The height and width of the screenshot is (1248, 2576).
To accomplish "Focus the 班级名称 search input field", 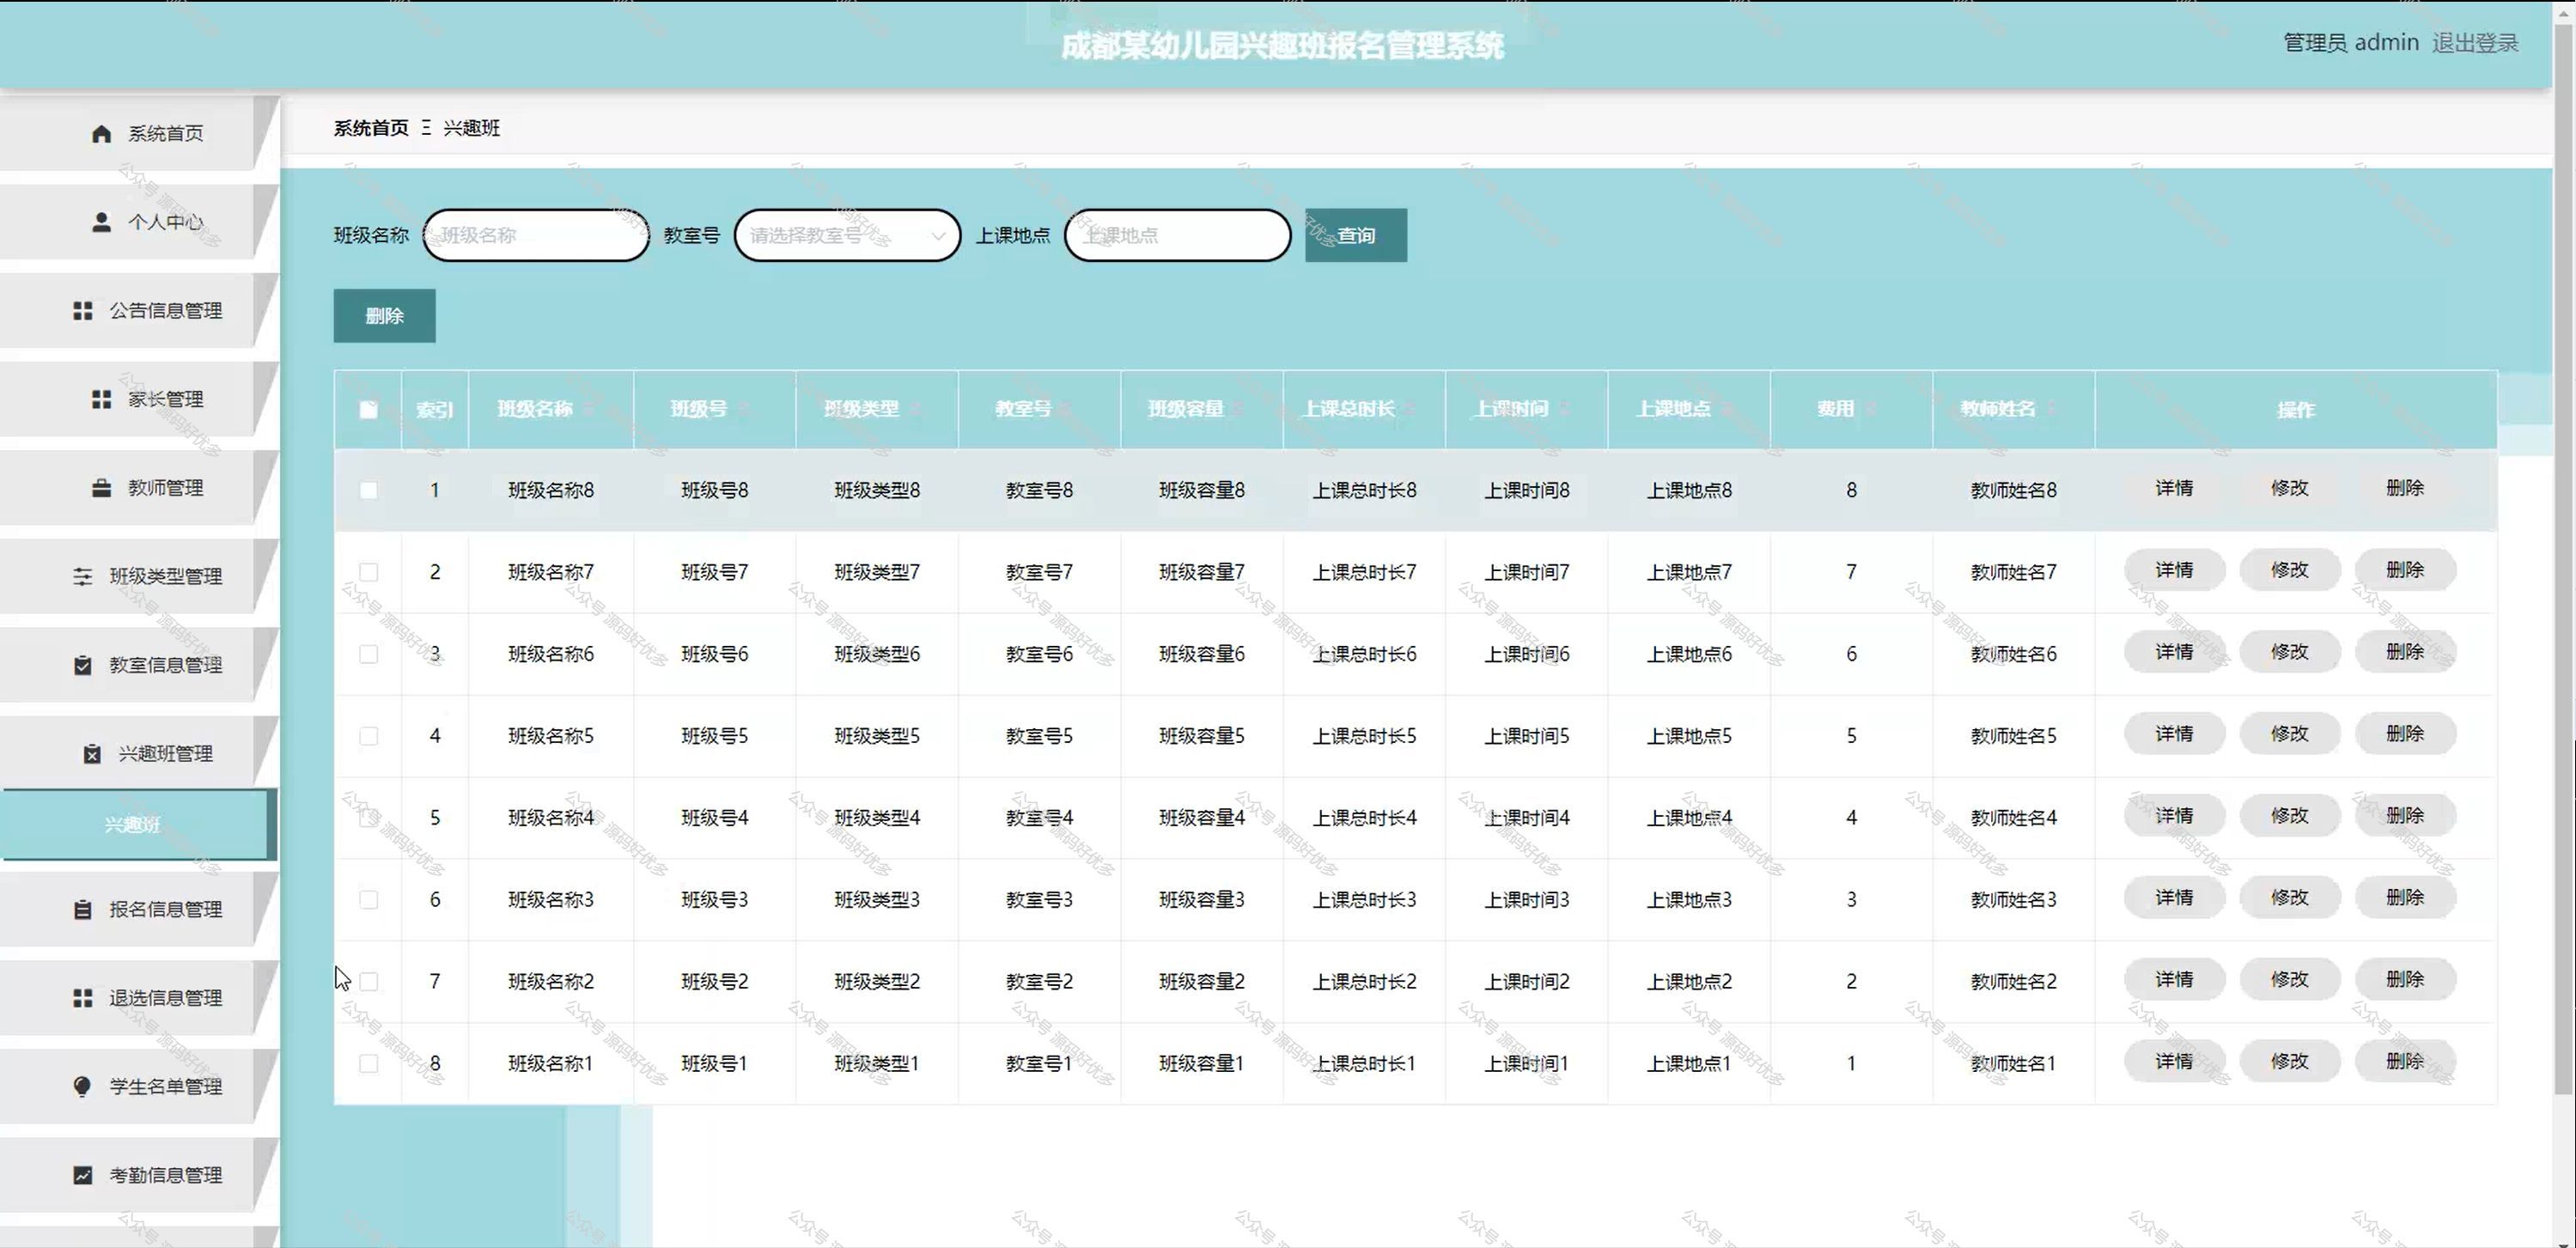I will point(536,235).
